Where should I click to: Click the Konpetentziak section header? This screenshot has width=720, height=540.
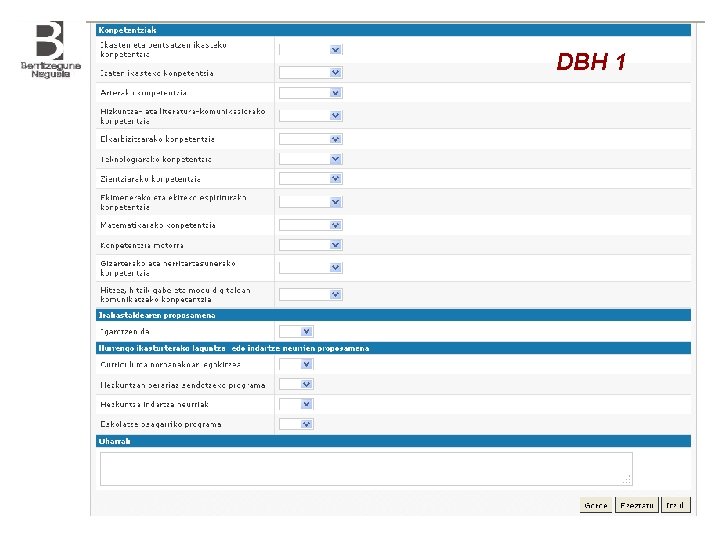393,30
